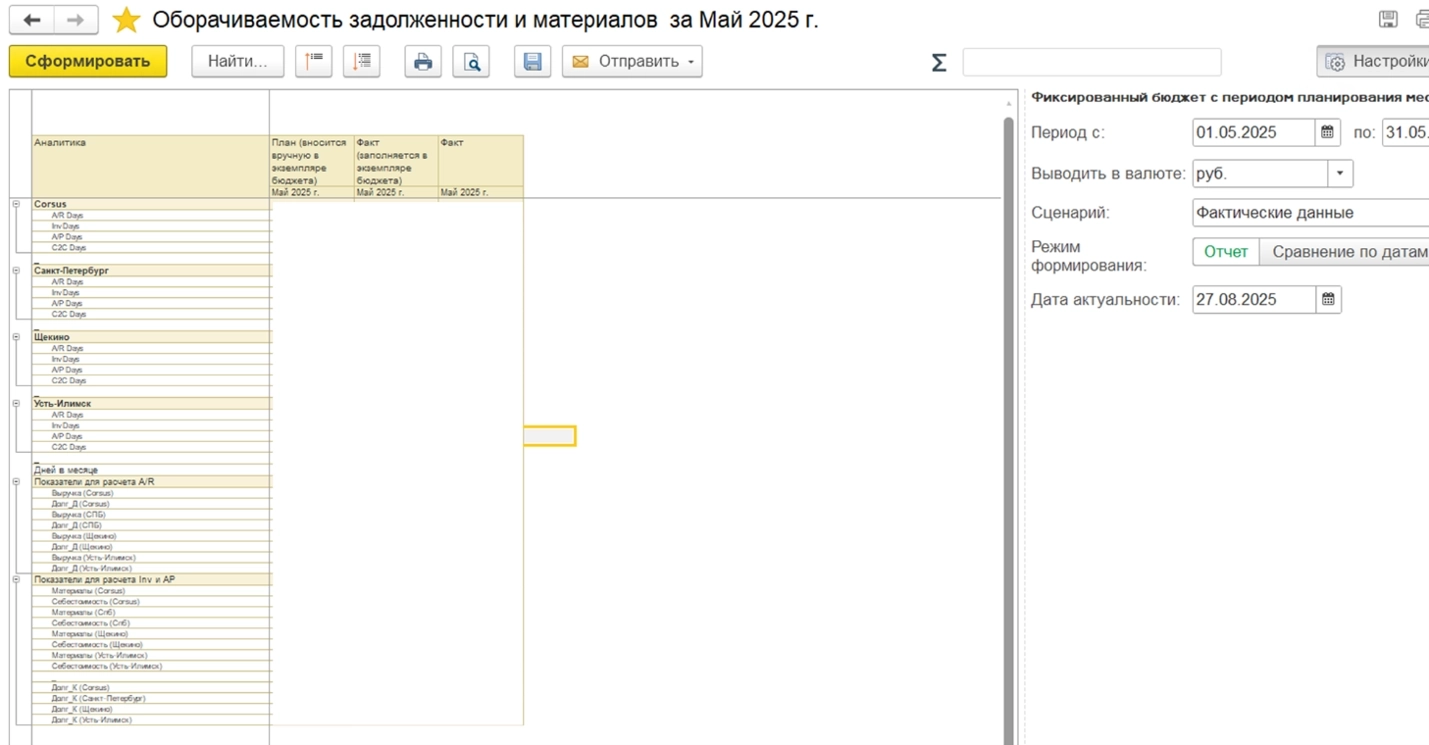Open calendar for "Дата актуальности" field
1429x745 pixels.
click(x=1328, y=299)
